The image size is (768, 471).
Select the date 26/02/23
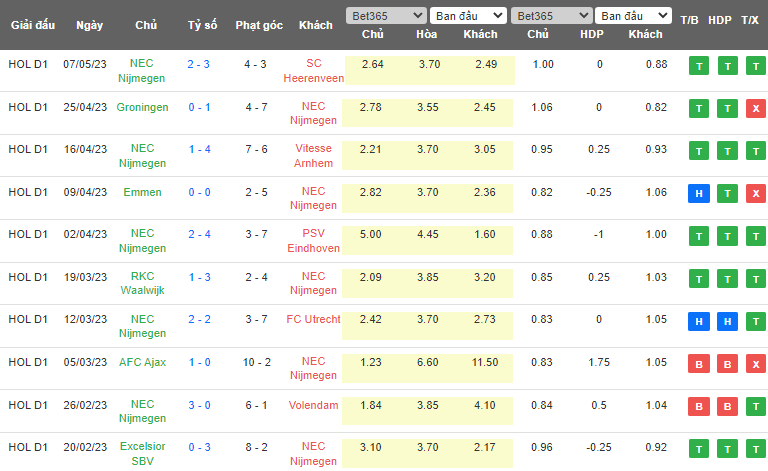tap(85, 405)
